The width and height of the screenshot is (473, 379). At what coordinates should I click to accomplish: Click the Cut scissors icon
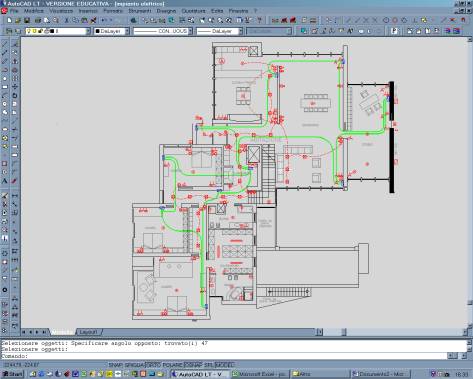click(x=66, y=21)
